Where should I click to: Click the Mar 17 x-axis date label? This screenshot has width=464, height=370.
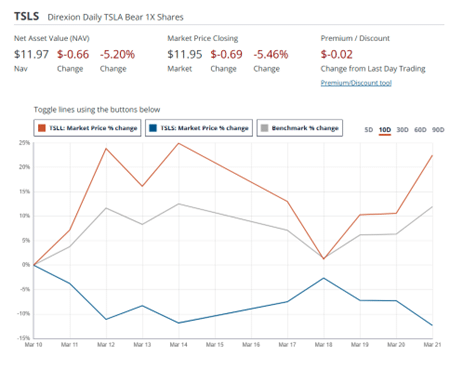287,345
